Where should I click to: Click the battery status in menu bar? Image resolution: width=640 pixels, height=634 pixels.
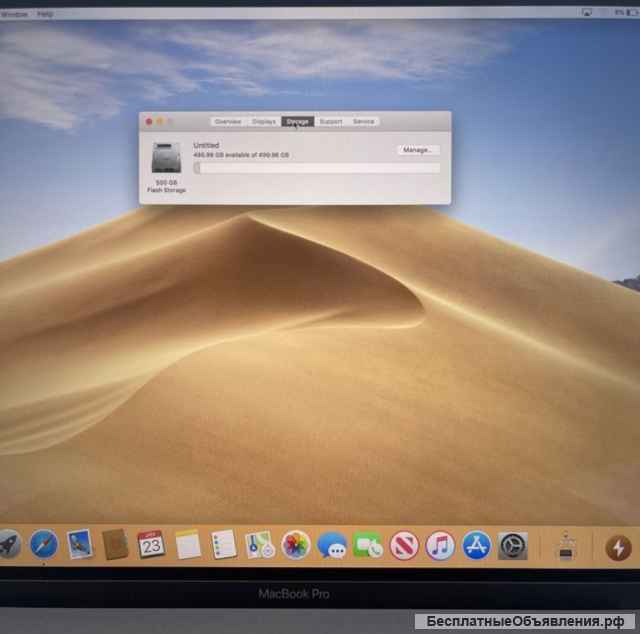tap(627, 13)
